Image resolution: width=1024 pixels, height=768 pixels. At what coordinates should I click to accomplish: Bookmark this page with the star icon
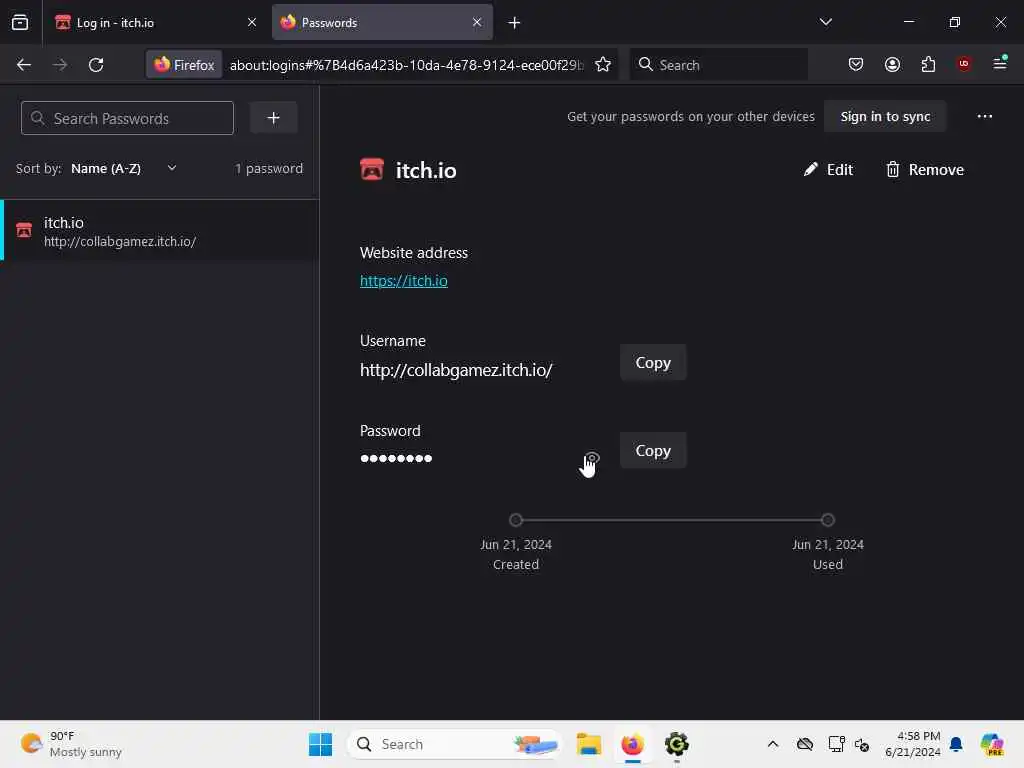coord(603,65)
